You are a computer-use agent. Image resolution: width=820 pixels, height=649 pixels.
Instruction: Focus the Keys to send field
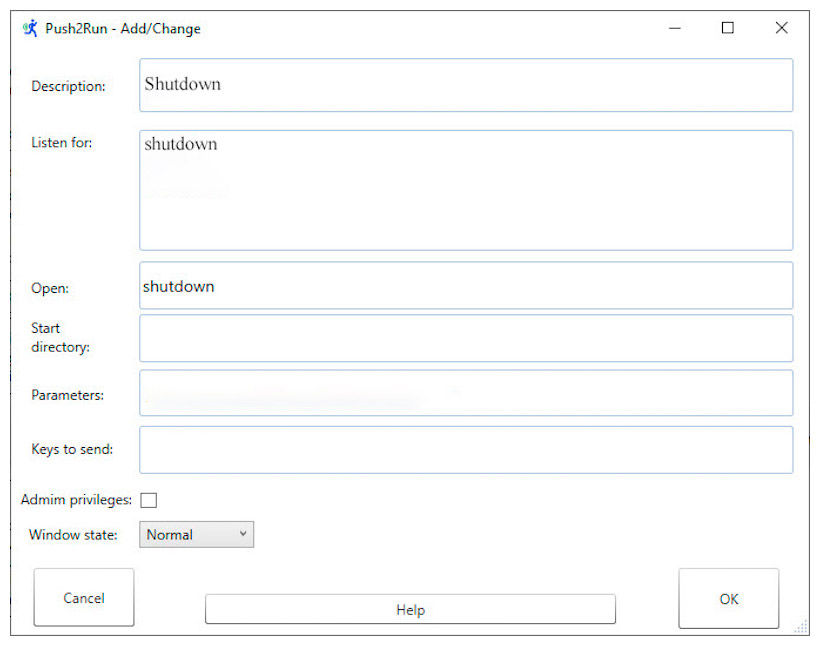[466, 450]
